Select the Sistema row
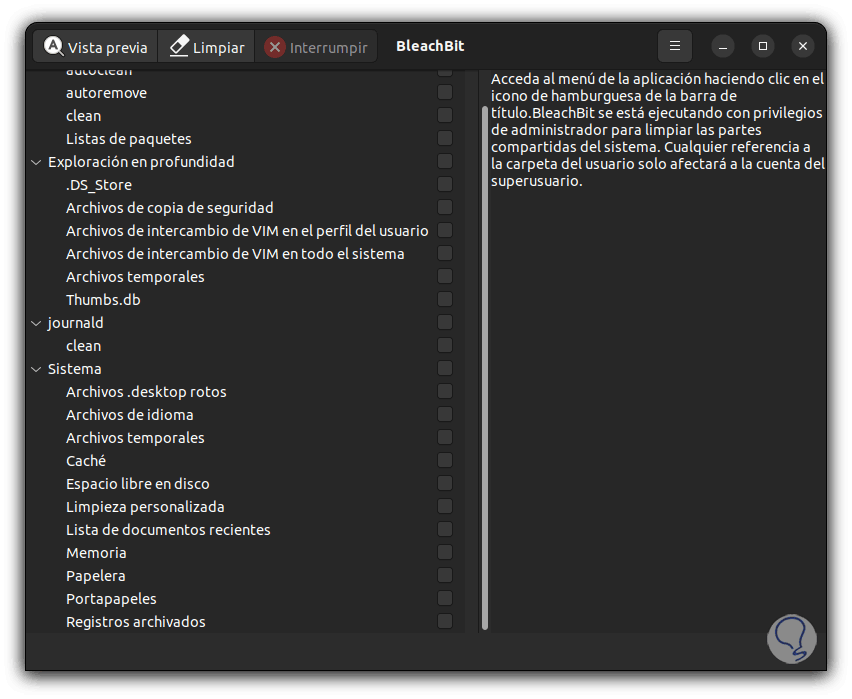The height and width of the screenshot is (699, 852). point(74,369)
